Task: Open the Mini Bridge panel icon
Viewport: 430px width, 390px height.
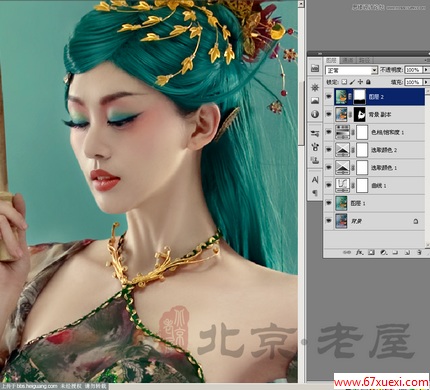Action: point(315,68)
